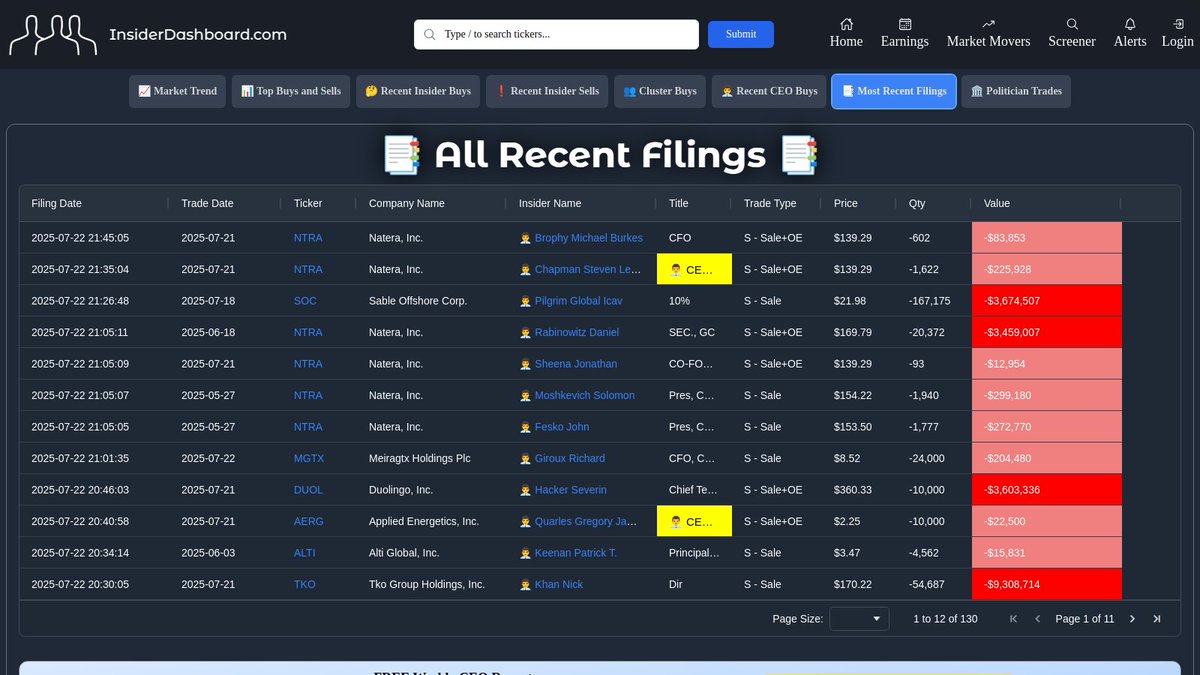Click the $360.33 price cell
The width and height of the screenshot is (1200, 675).
pos(859,490)
